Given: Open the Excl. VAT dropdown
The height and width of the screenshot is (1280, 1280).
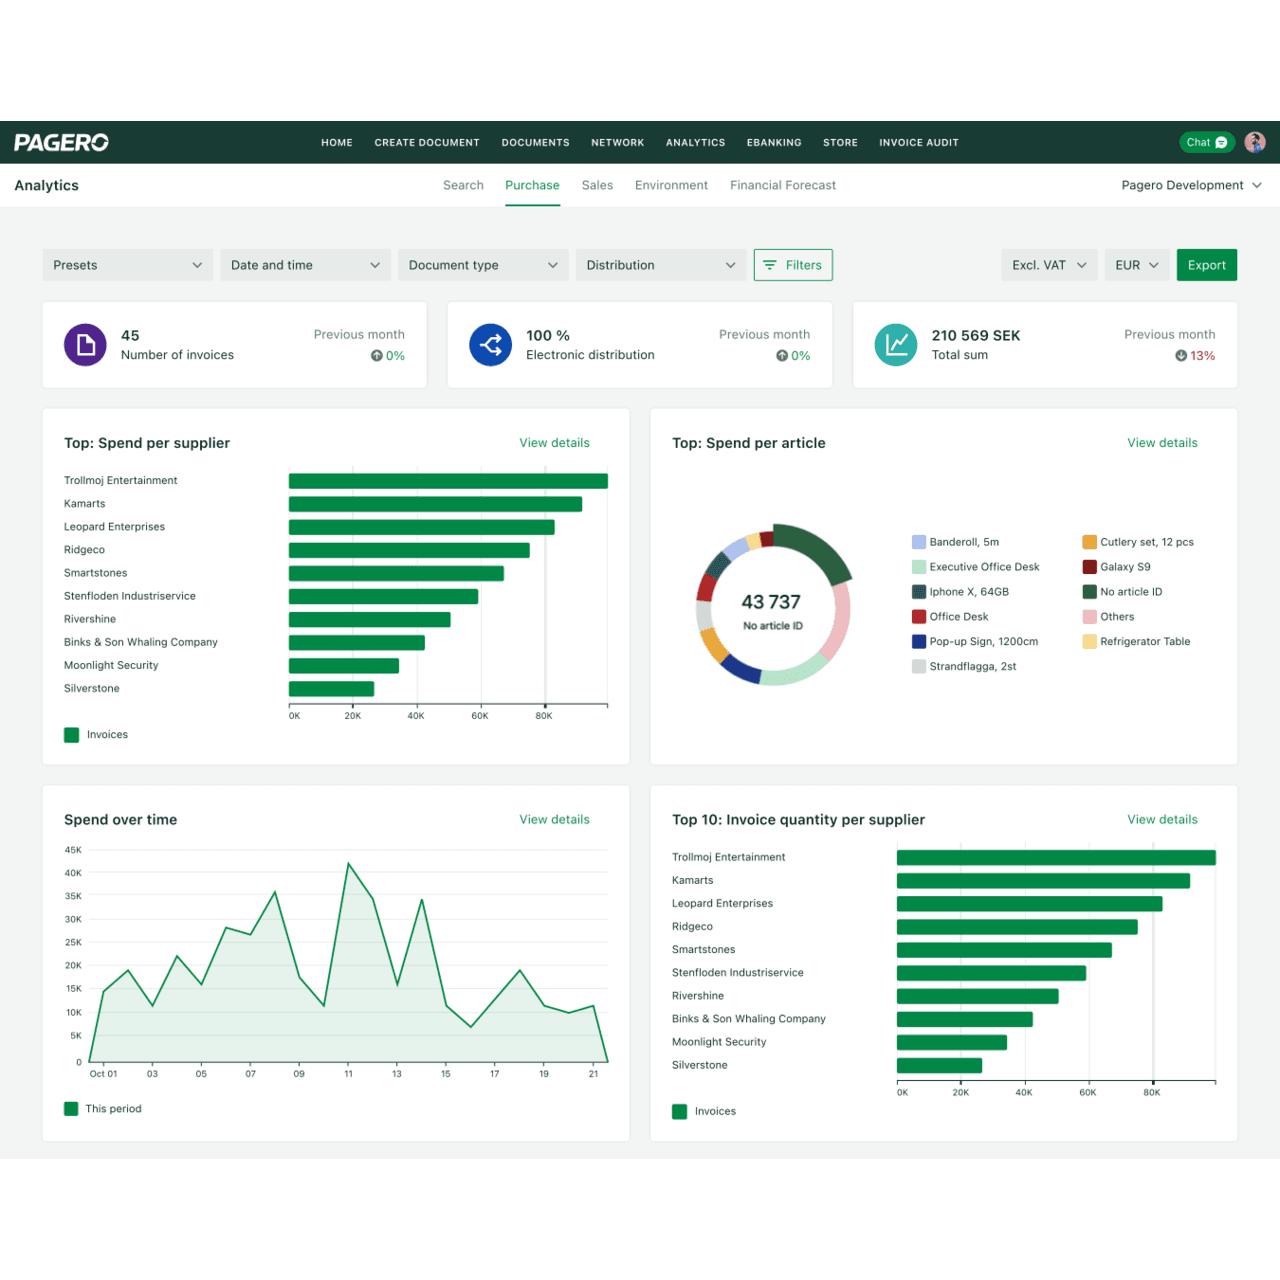Looking at the screenshot, I should click(x=1049, y=265).
